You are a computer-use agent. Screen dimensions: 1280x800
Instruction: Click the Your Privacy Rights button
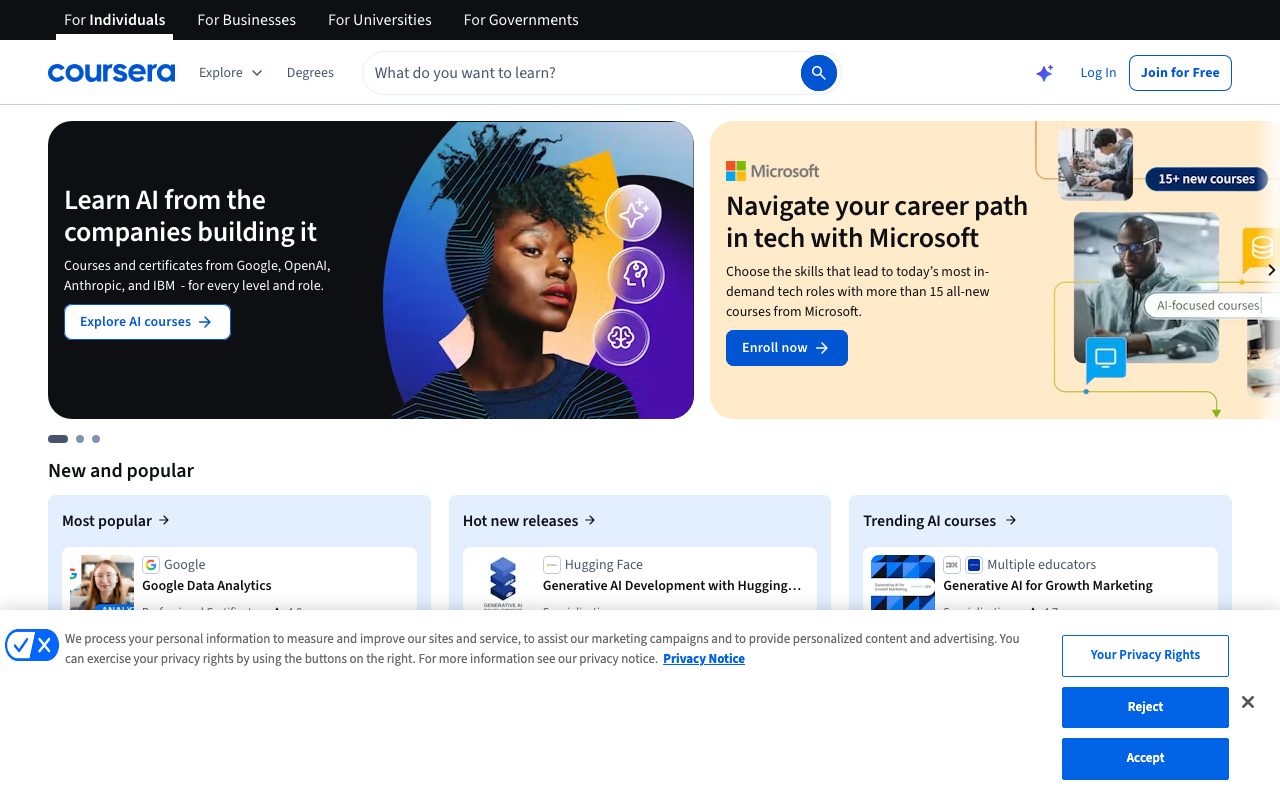pos(1145,655)
